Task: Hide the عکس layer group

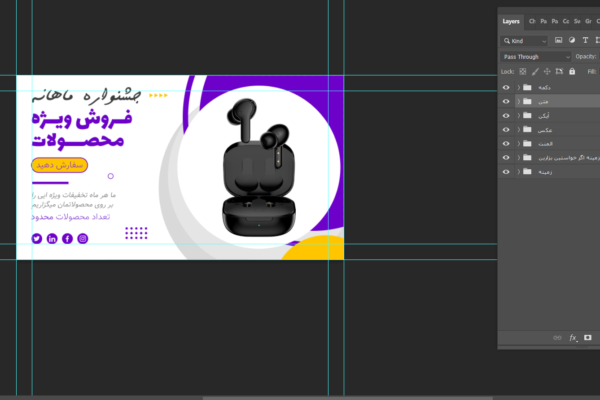Action: 506,129
